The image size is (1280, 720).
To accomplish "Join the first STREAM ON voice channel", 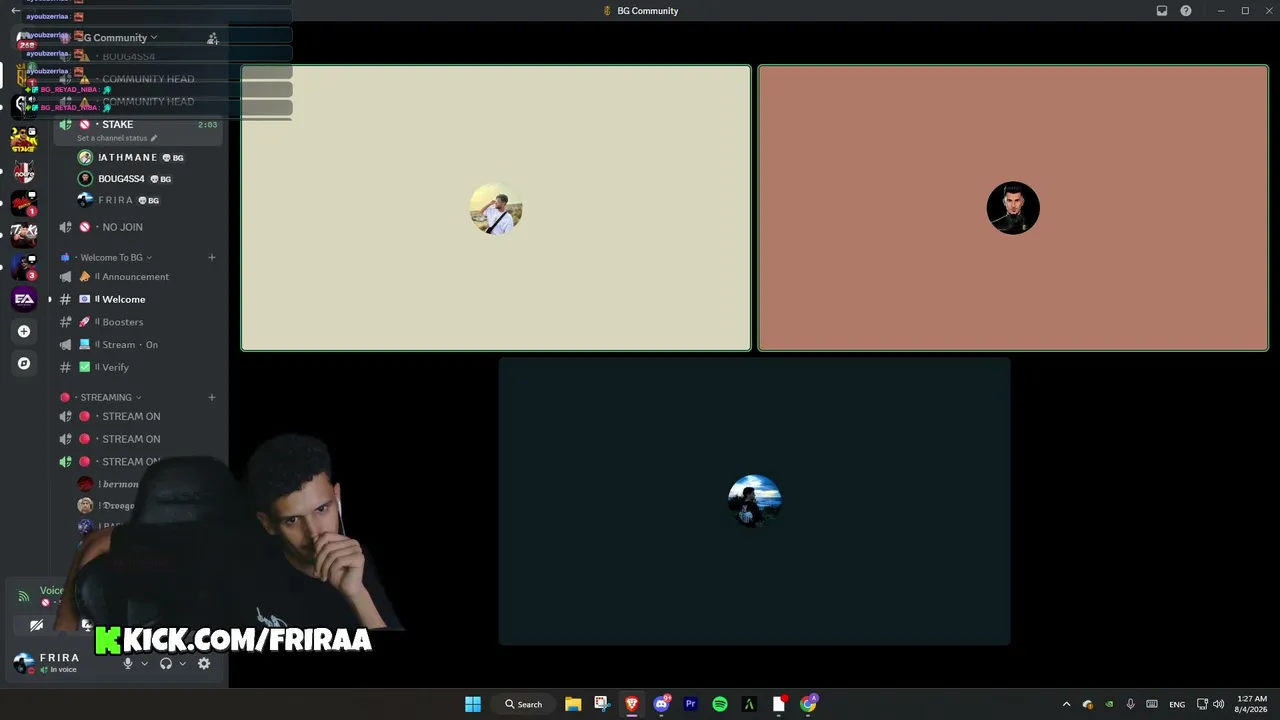I will click(x=139, y=416).
